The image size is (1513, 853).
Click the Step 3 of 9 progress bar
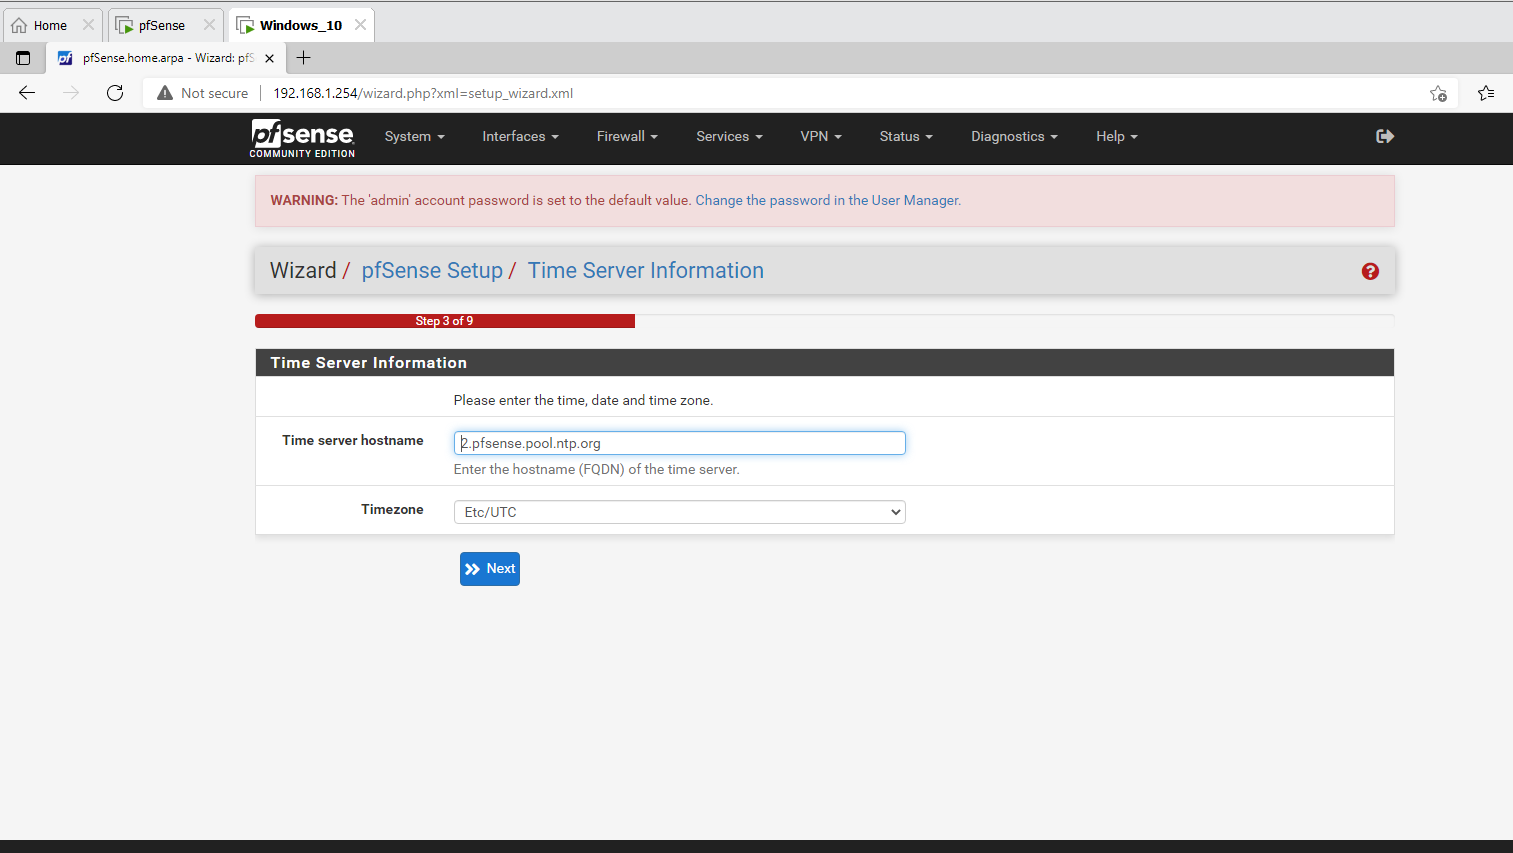445,321
